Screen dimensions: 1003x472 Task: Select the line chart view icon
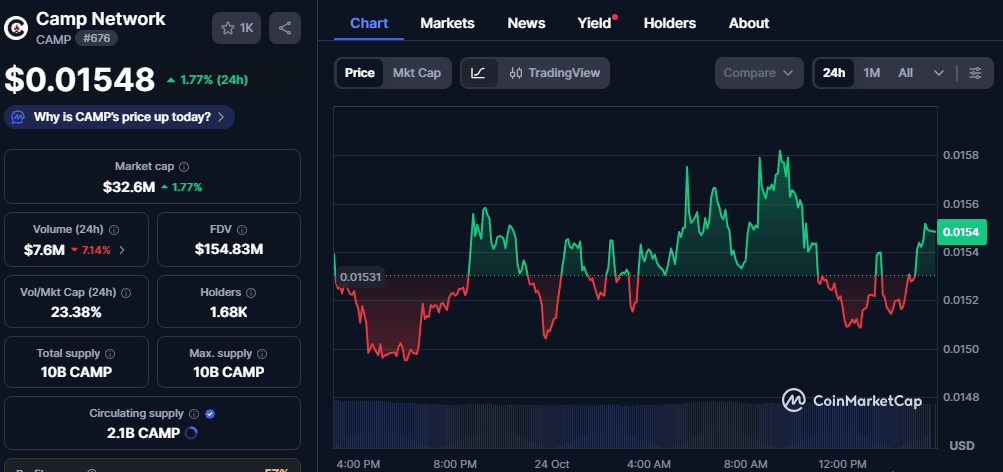(479, 73)
